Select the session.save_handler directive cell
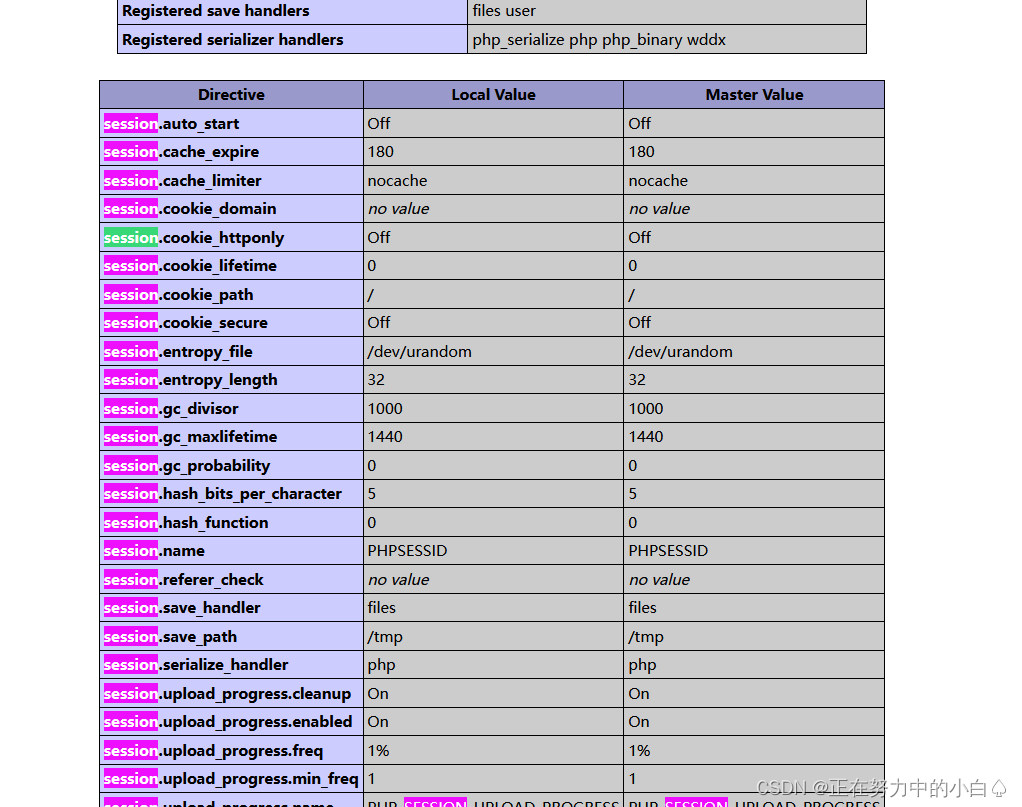Image resolution: width=1022 pixels, height=807 pixels. pos(231,608)
